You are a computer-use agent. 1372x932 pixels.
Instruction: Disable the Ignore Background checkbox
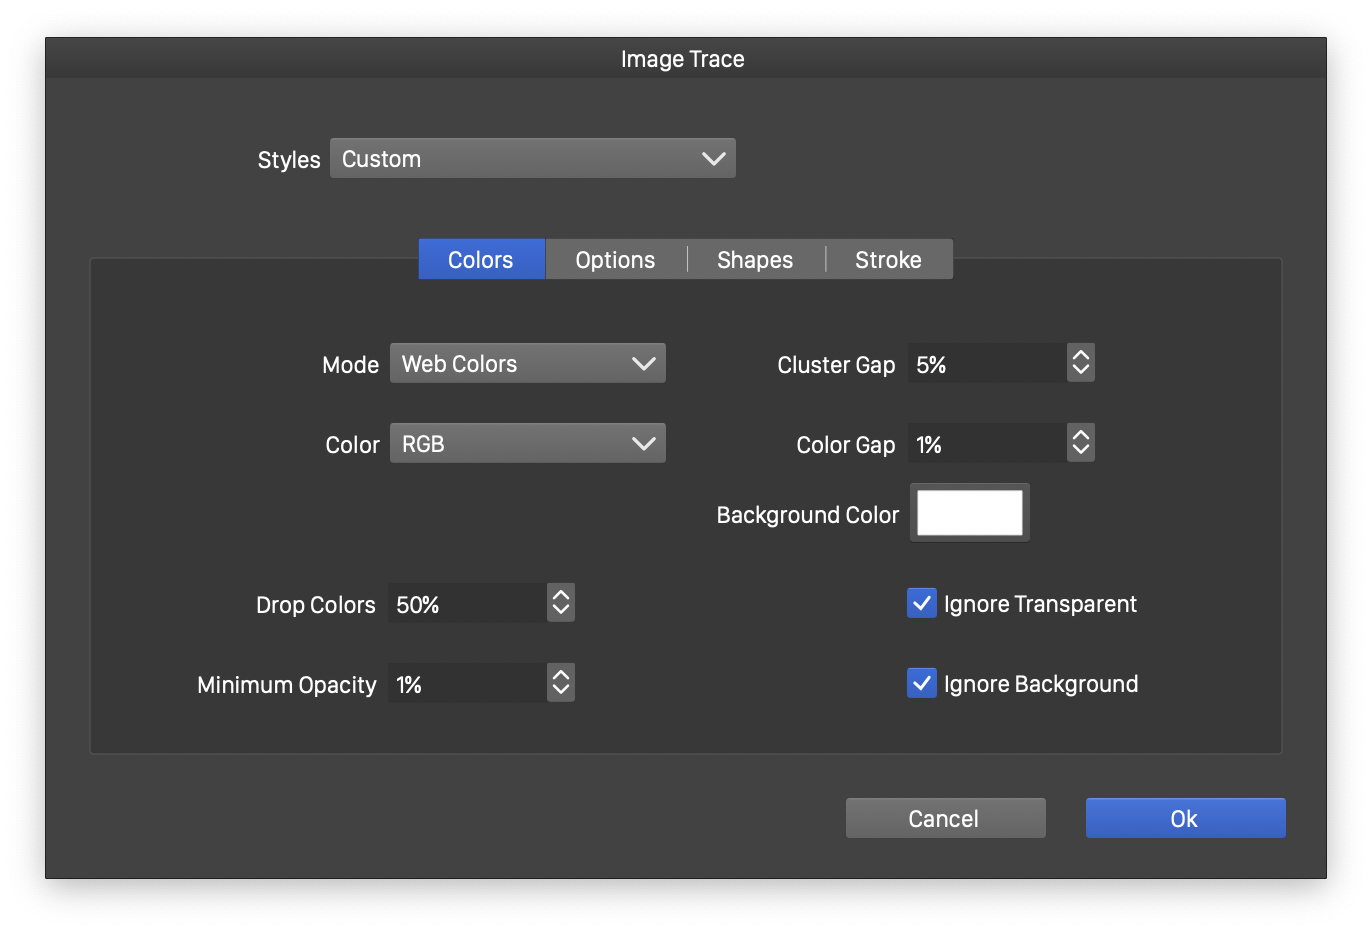(921, 684)
